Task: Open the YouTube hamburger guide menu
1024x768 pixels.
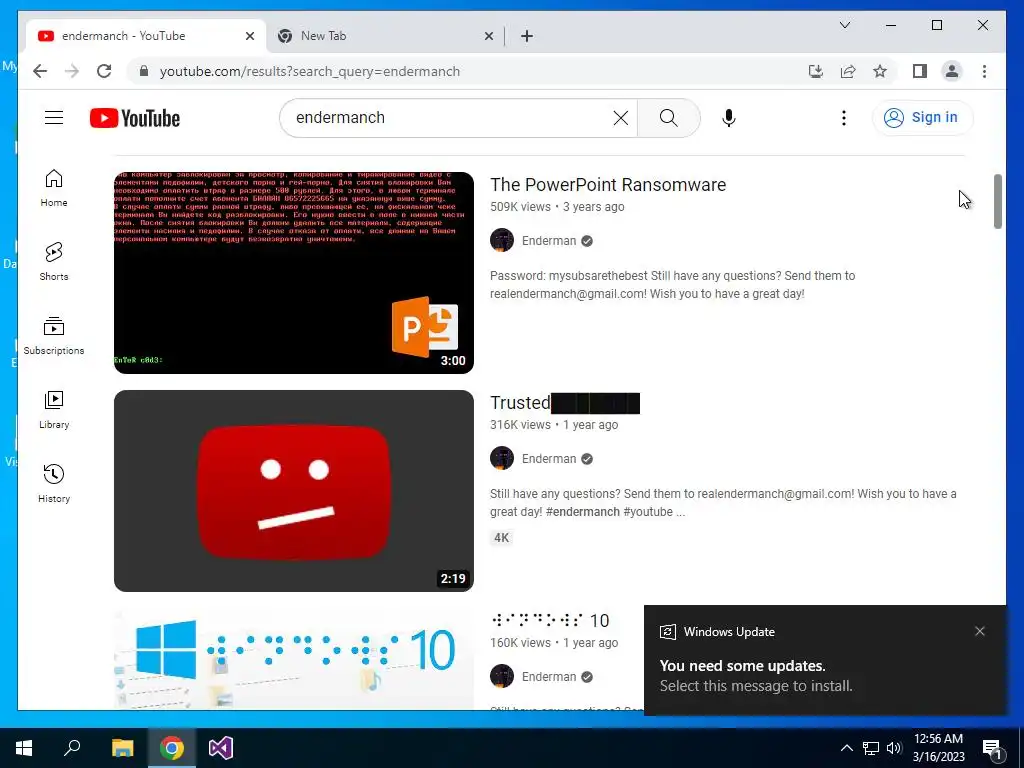Action: point(54,118)
